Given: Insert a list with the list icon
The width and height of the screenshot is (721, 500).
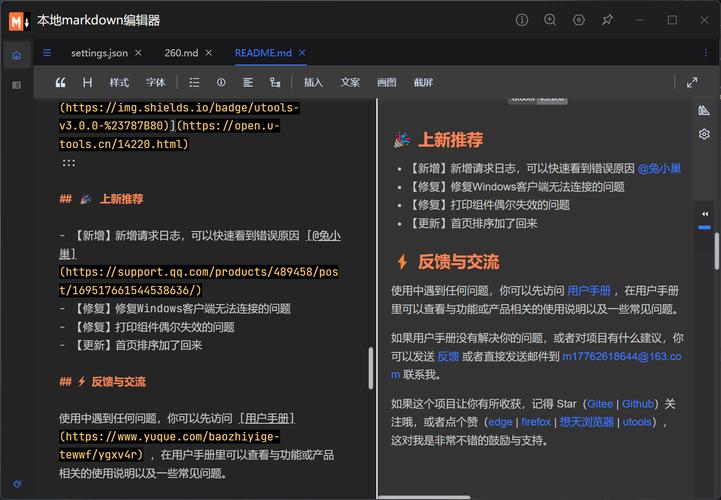Looking at the screenshot, I should [x=194, y=82].
